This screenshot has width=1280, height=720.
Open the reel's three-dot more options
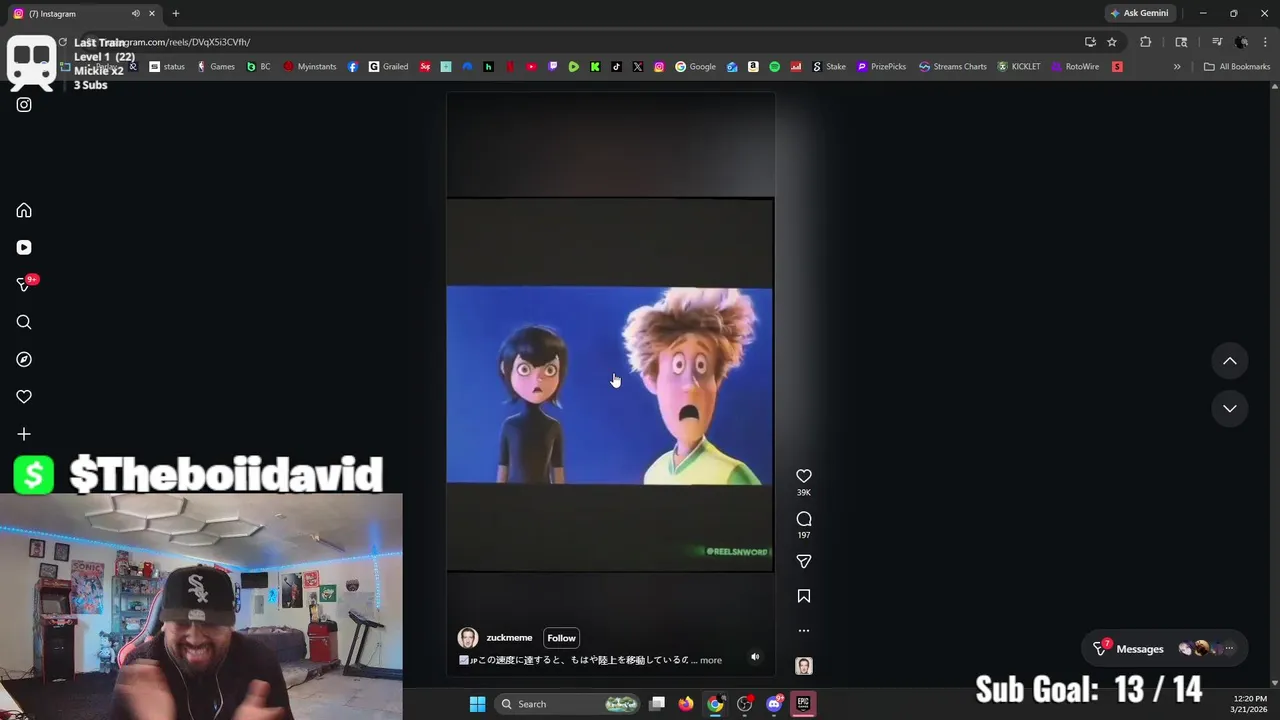point(804,631)
